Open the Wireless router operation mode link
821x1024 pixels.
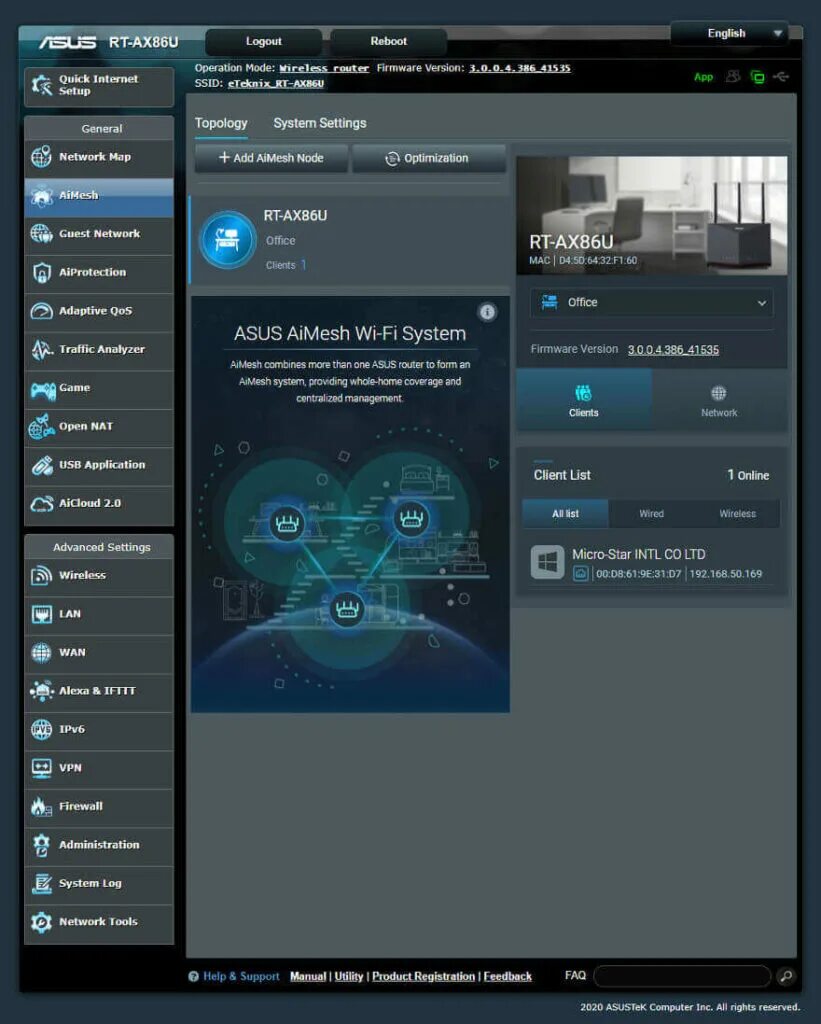pyautogui.click(x=324, y=68)
